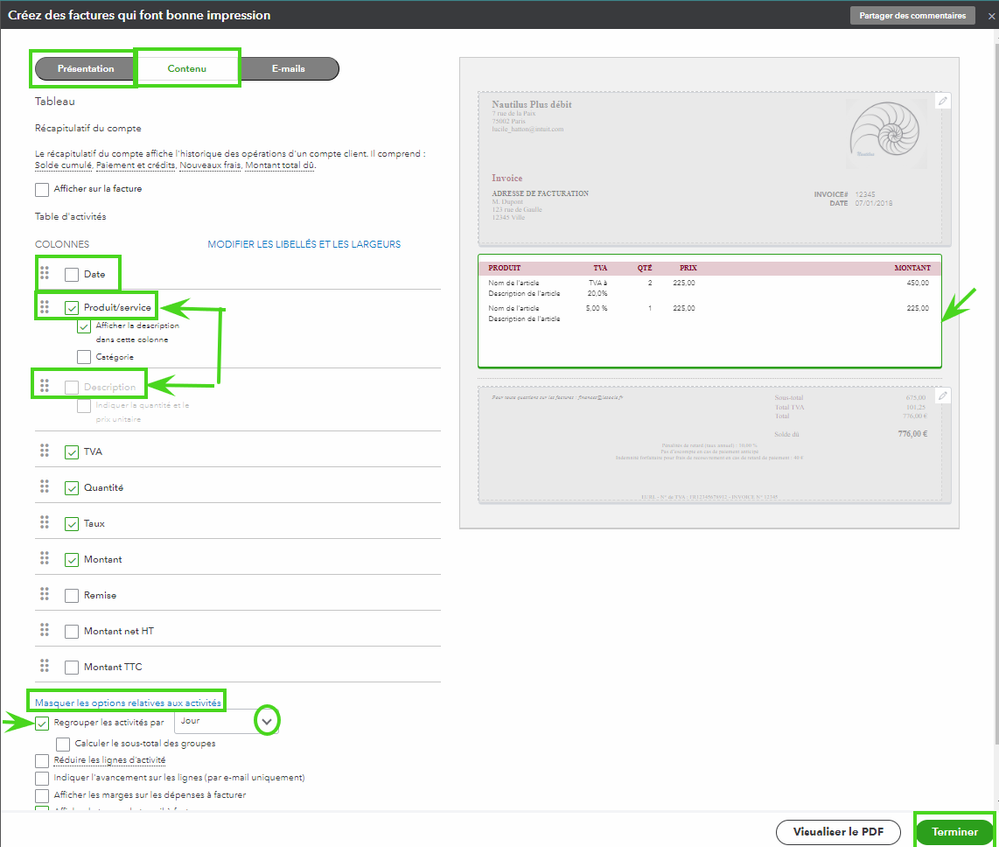
Task: Select the invoice footer totals section
Action: click(x=714, y=444)
